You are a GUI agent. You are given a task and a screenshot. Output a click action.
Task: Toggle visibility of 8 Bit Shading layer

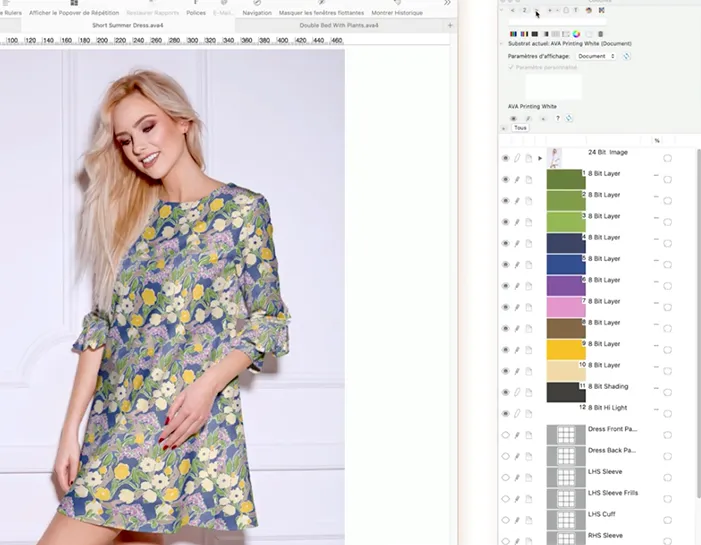(x=505, y=392)
